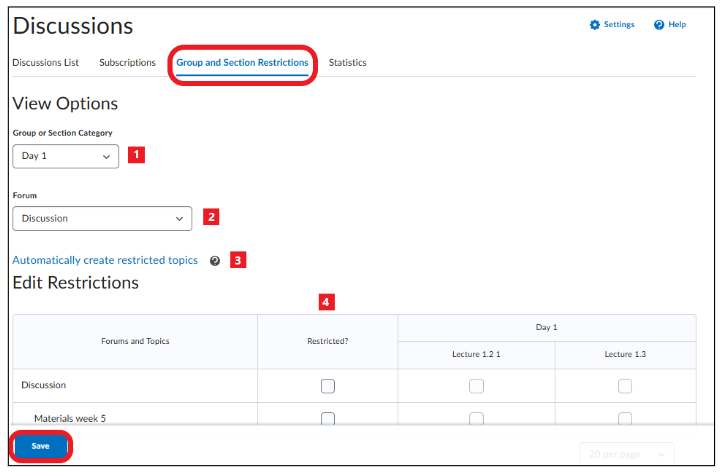
Task: Select the Group and Section Restrictions tab
Action: coord(242,63)
